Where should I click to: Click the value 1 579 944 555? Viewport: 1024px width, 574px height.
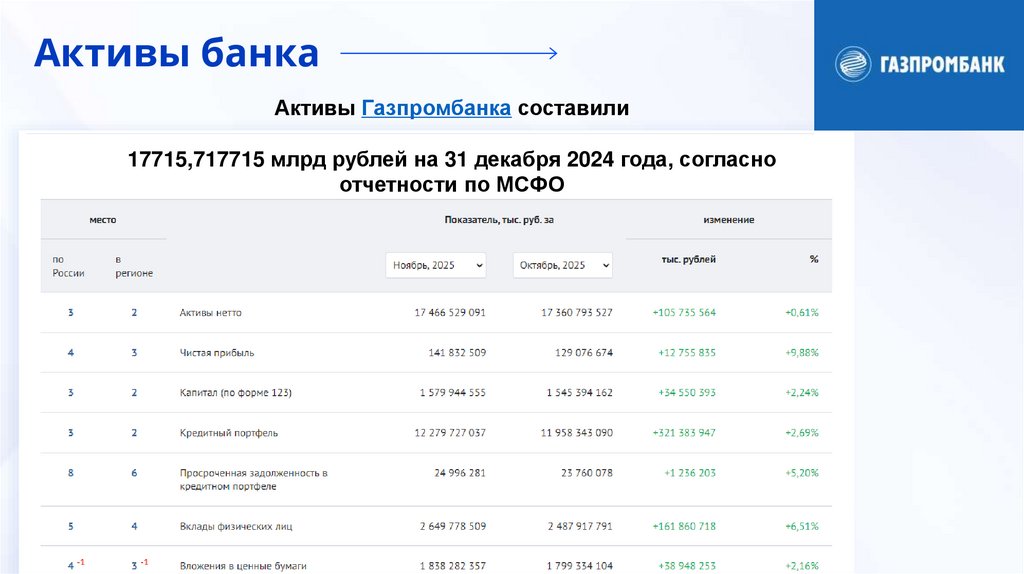pyautogui.click(x=453, y=392)
